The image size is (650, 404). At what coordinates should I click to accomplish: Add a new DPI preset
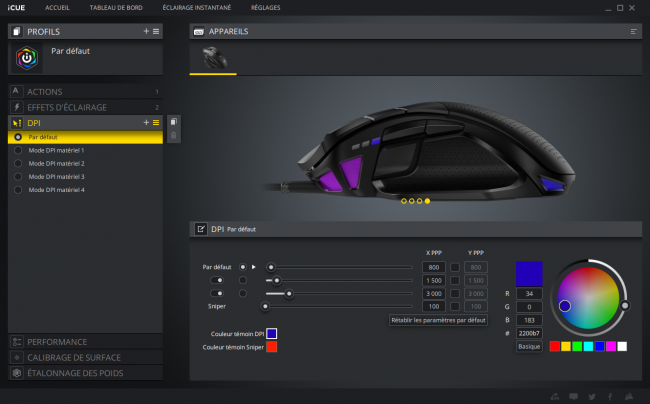(146, 123)
